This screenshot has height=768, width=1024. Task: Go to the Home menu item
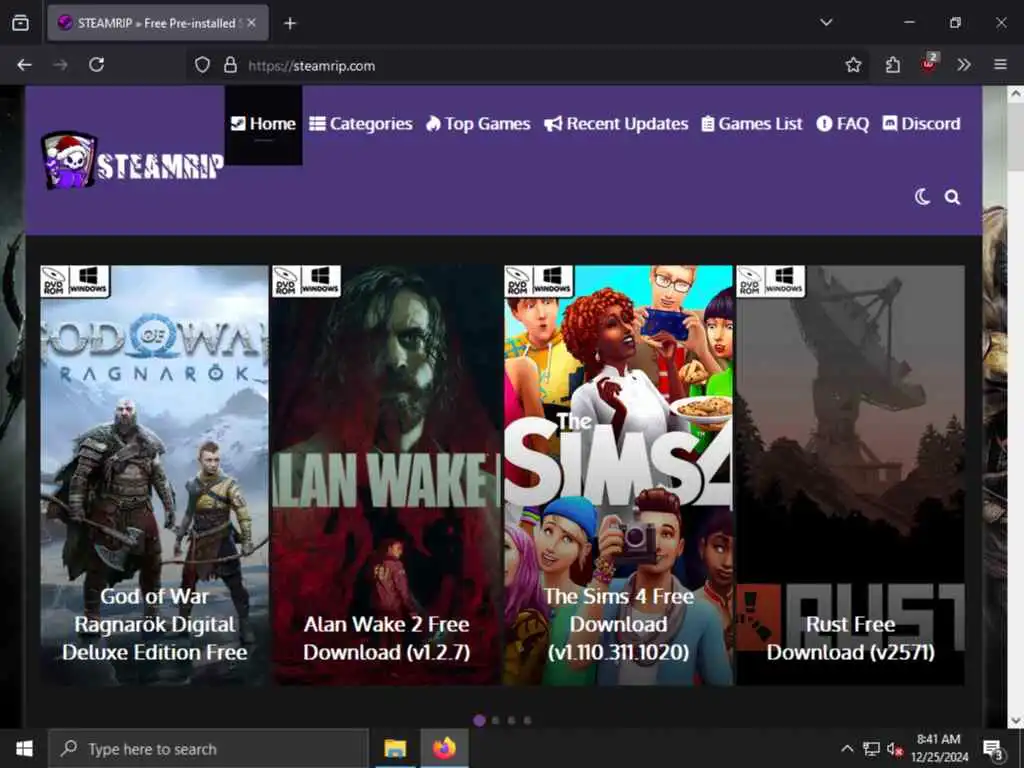point(263,124)
